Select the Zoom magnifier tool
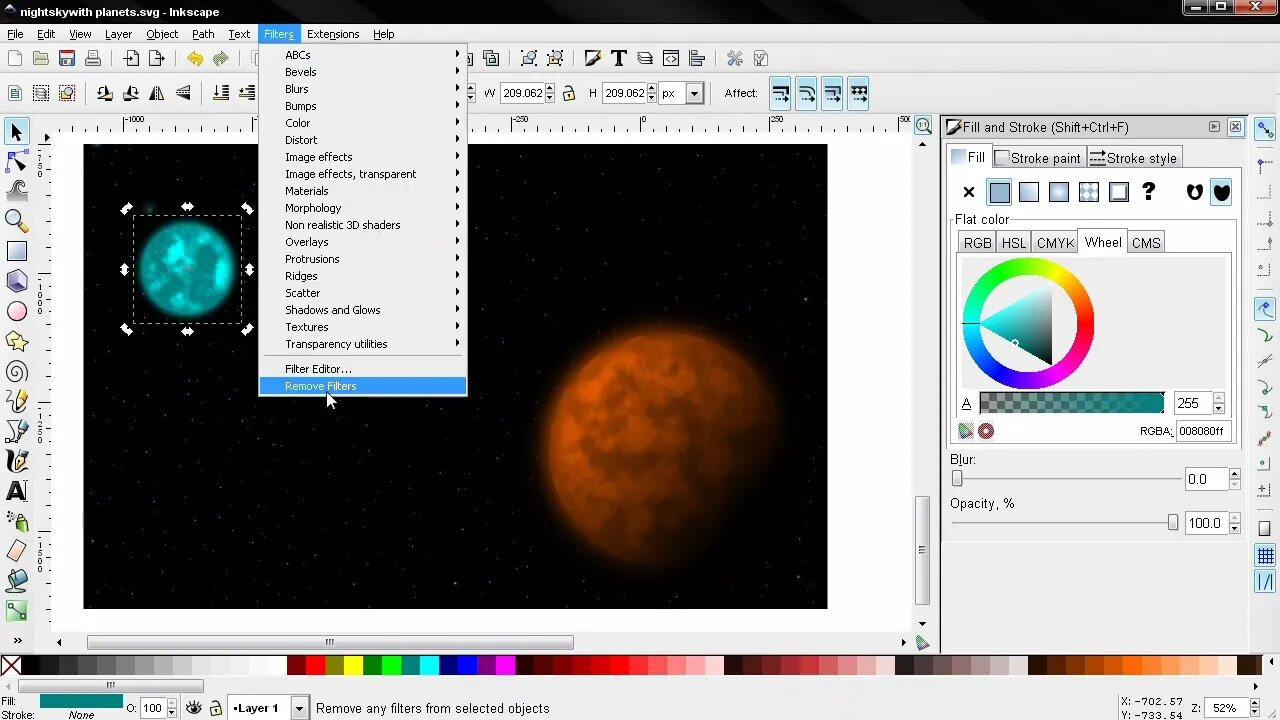 tap(16, 221)
